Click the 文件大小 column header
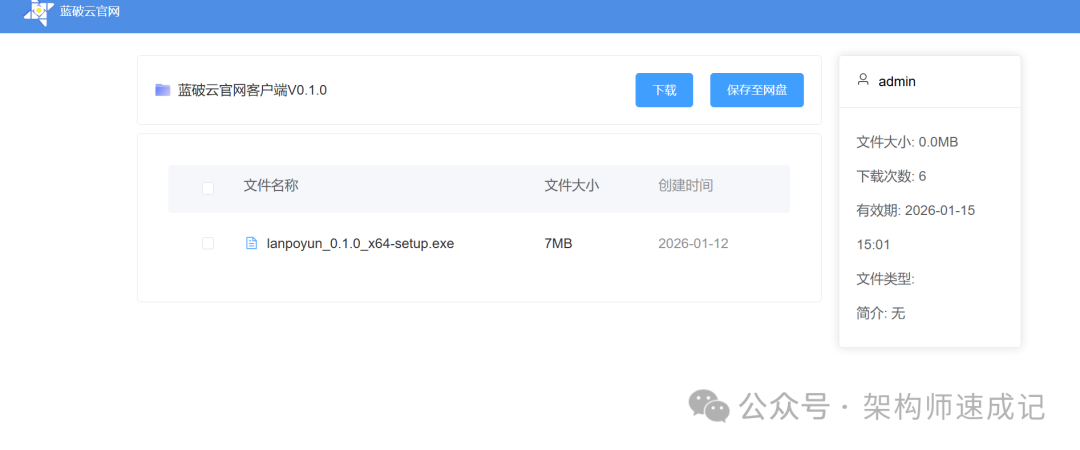This screenshot has height=450, width=1080. [x=572, y=185]
